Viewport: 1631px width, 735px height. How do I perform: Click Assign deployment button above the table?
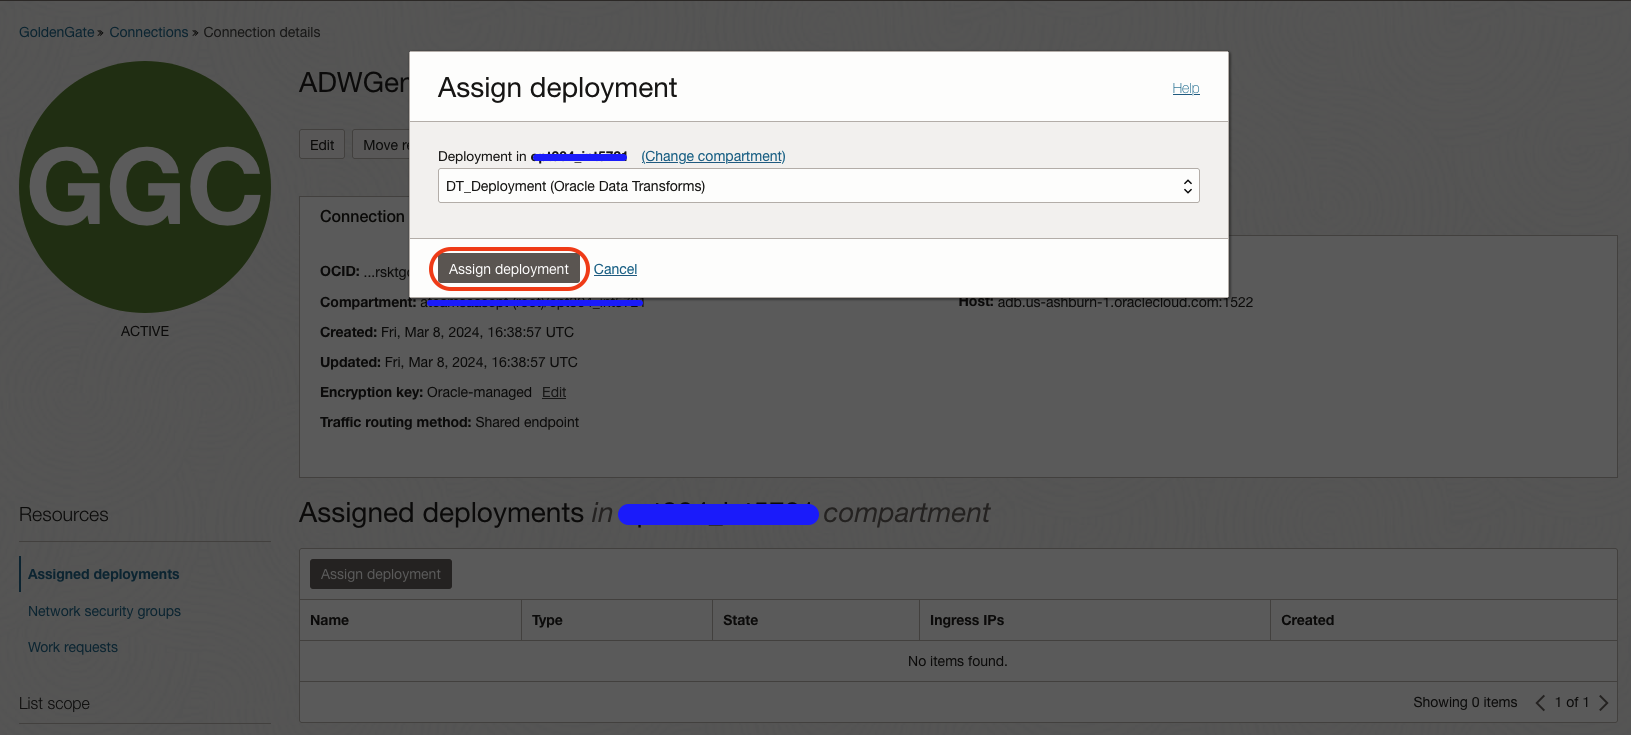380,574
